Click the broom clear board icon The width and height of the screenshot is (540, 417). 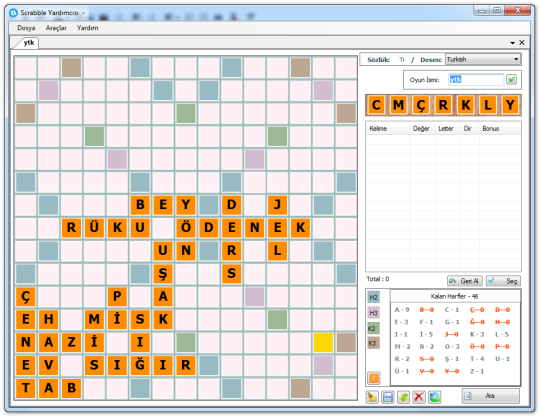tap(372, 397)
